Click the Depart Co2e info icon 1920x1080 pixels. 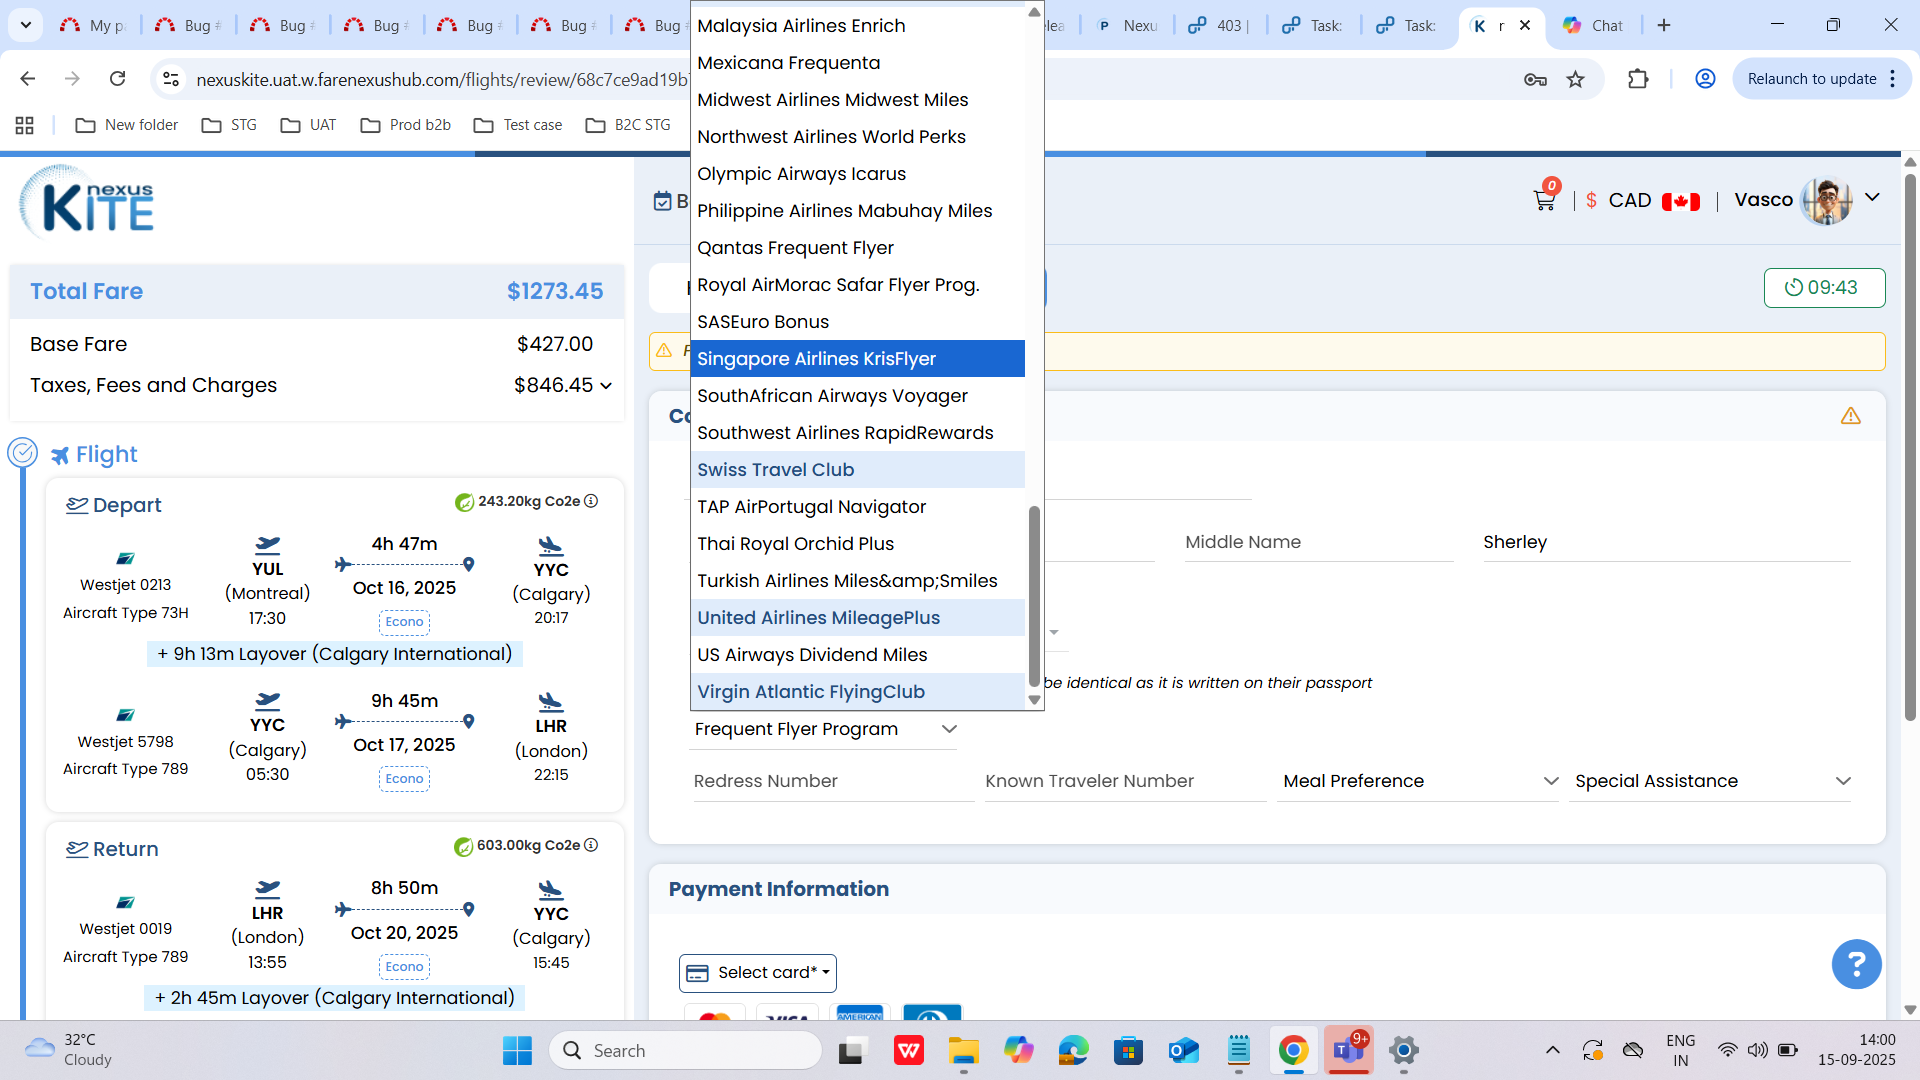[591, 501]
